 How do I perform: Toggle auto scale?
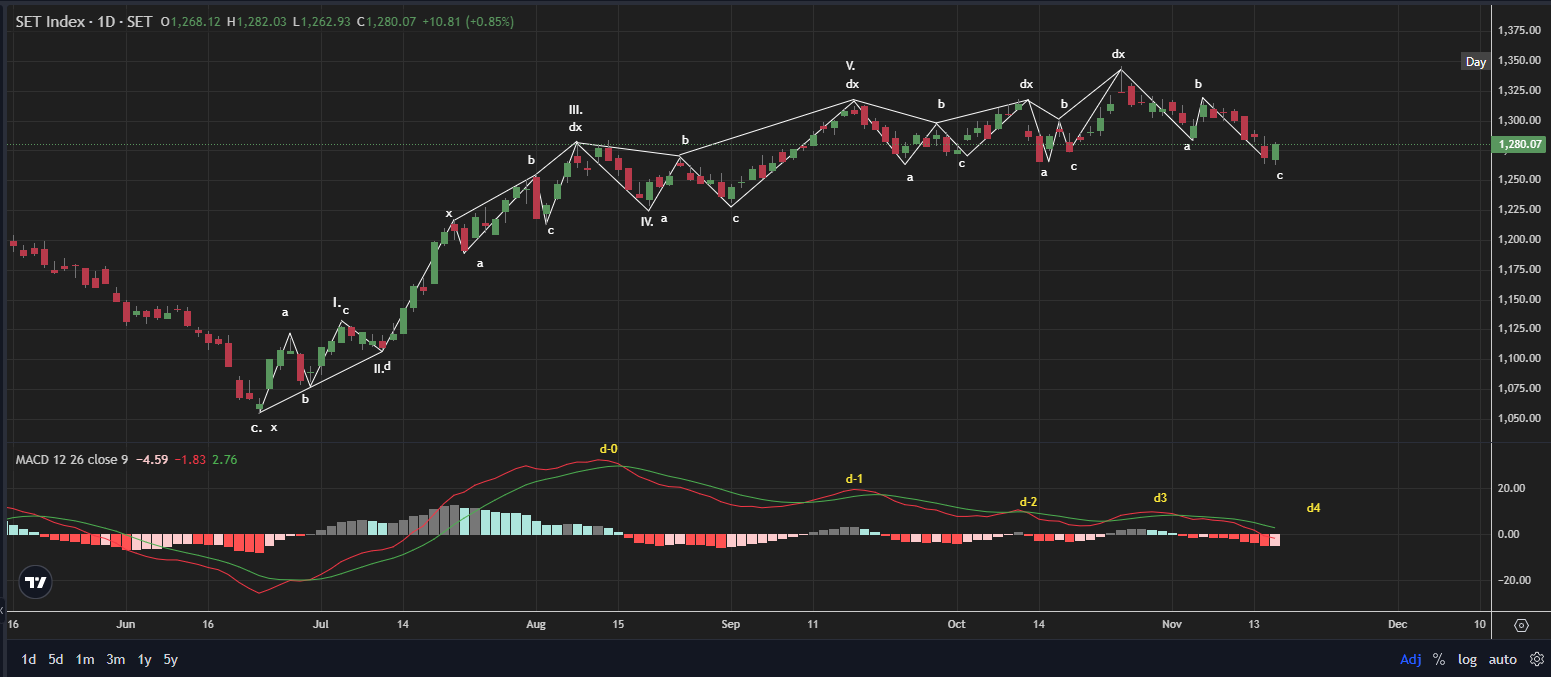click(x=1502, y=659)
